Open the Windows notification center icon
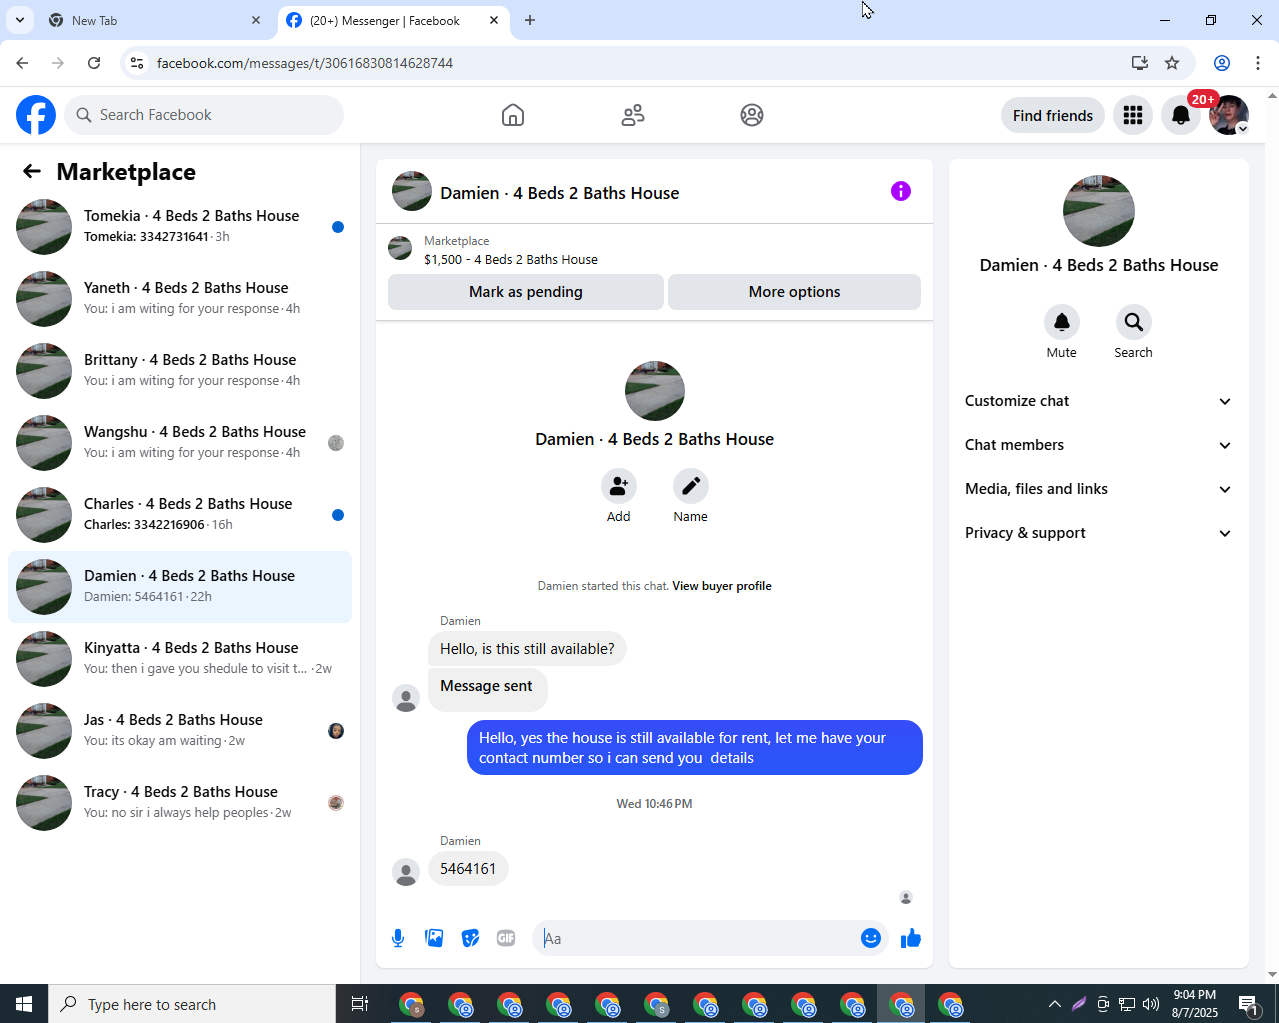Screen dimensions: 1279x1023 [1249, 1004]
